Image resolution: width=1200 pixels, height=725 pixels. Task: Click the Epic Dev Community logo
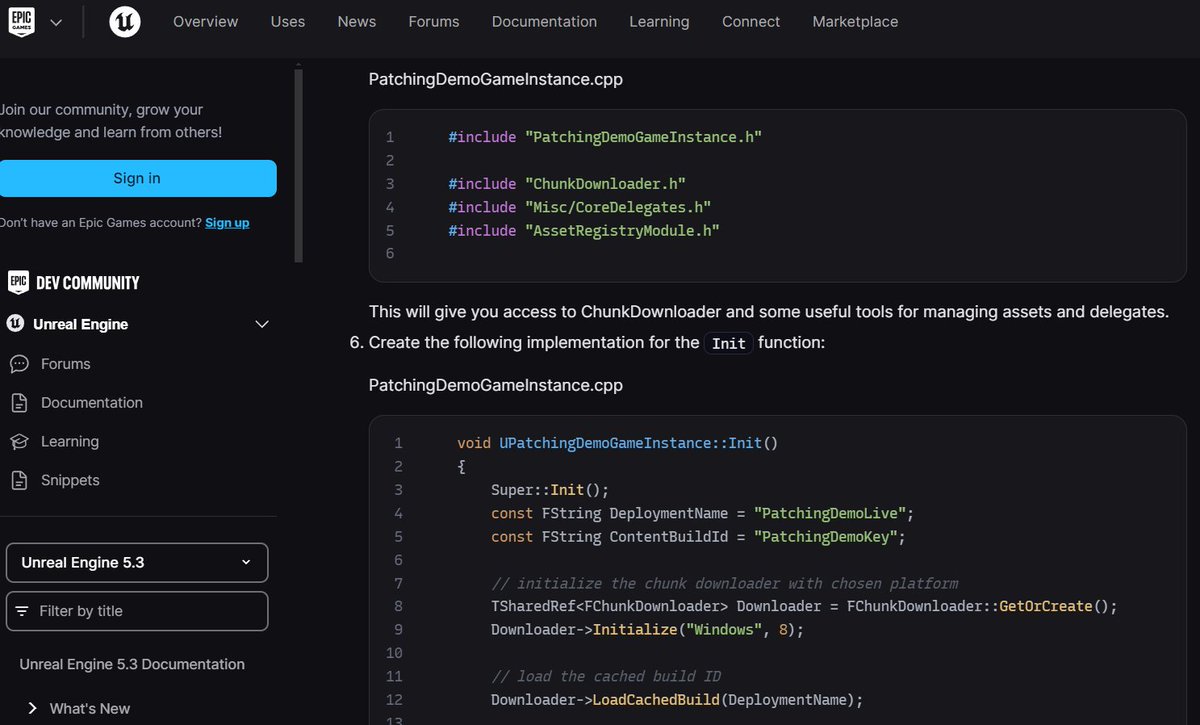click(73, 283)
